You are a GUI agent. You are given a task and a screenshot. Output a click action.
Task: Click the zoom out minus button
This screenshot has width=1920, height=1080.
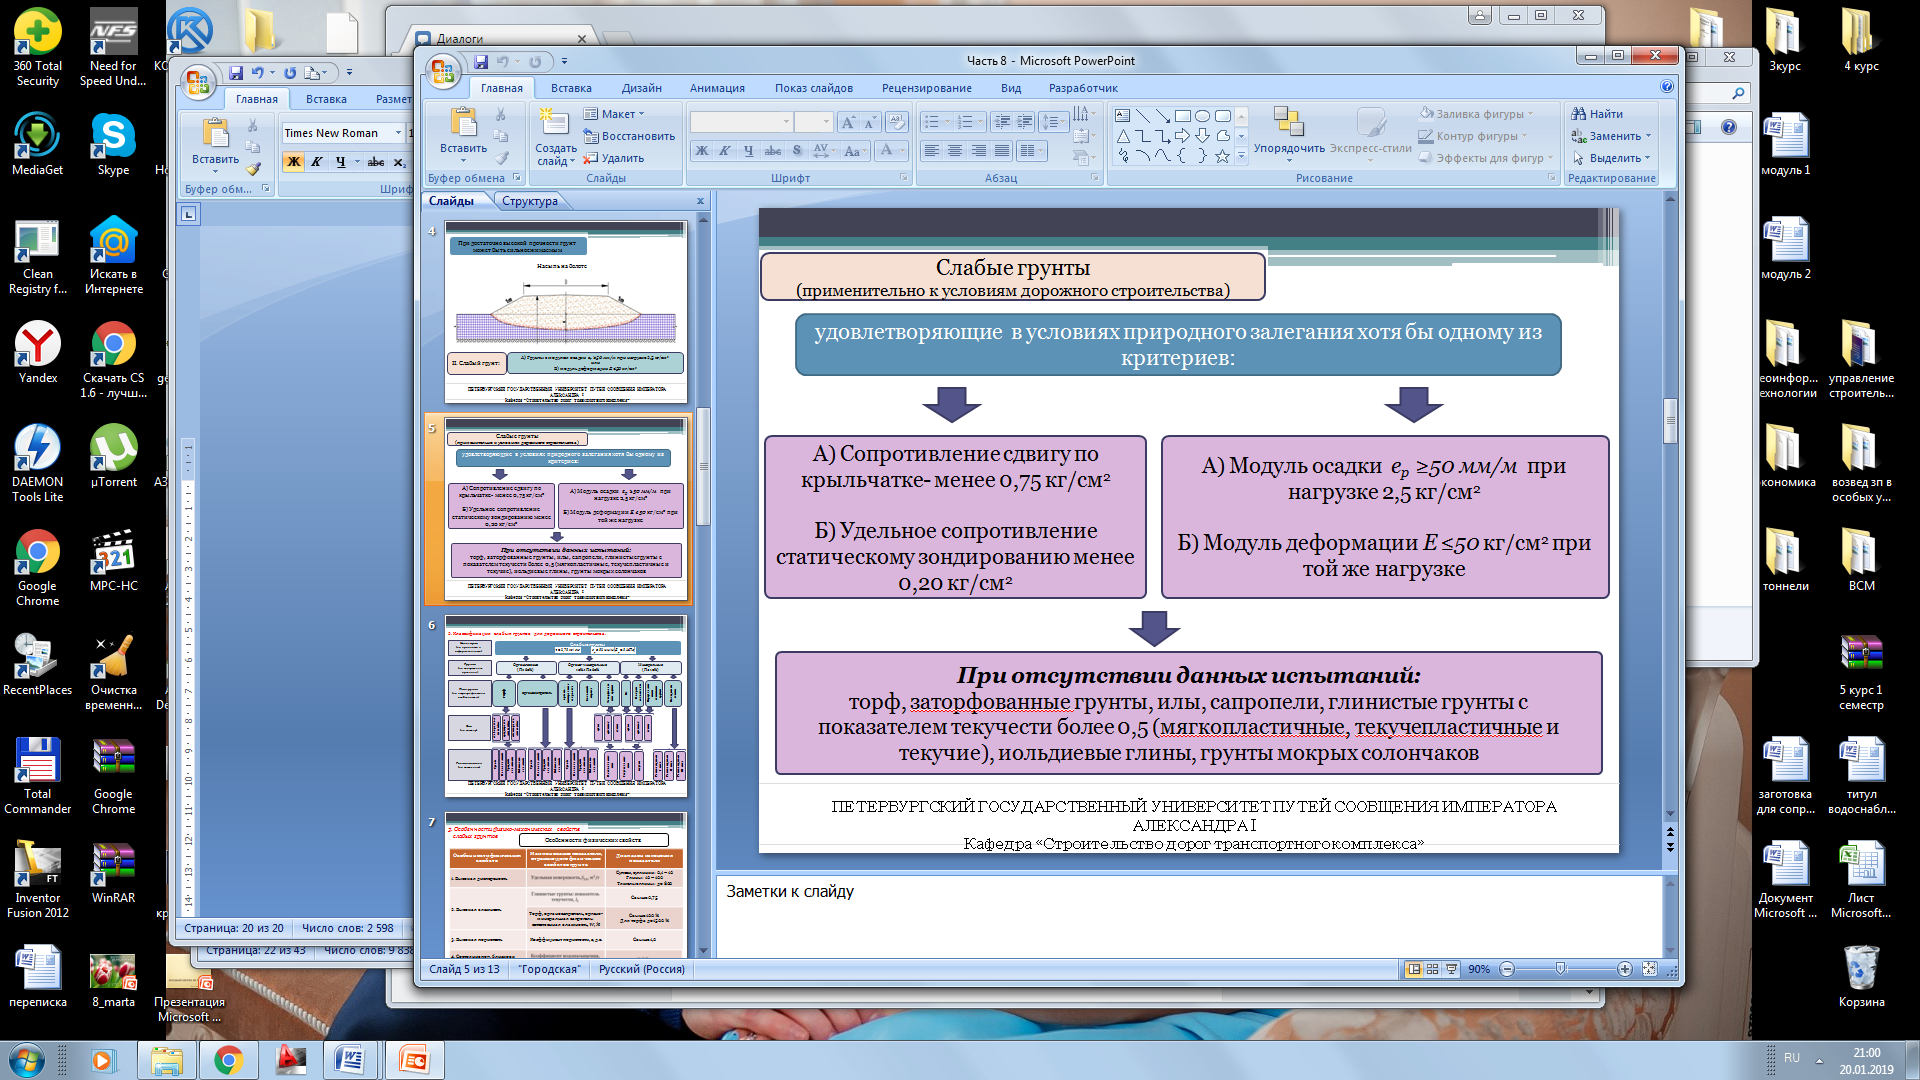click(x=1507, y=969)
